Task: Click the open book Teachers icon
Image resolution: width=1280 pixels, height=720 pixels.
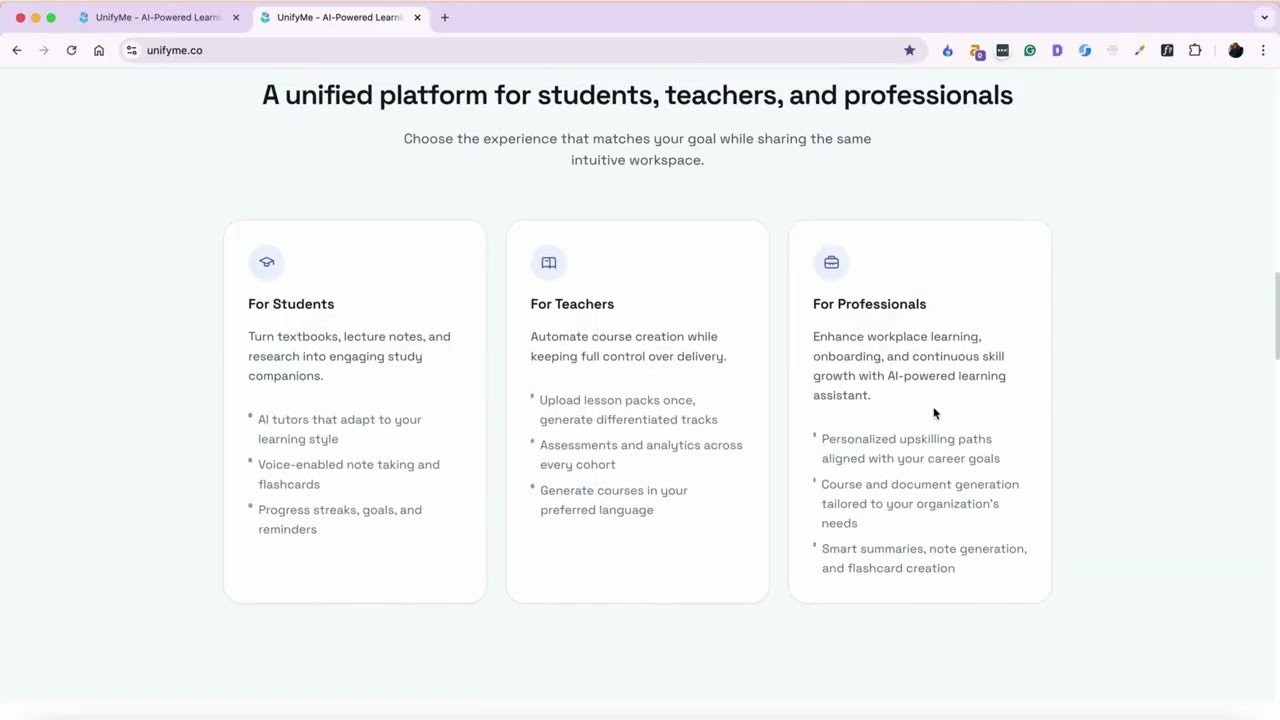Action: pos(548,263)
